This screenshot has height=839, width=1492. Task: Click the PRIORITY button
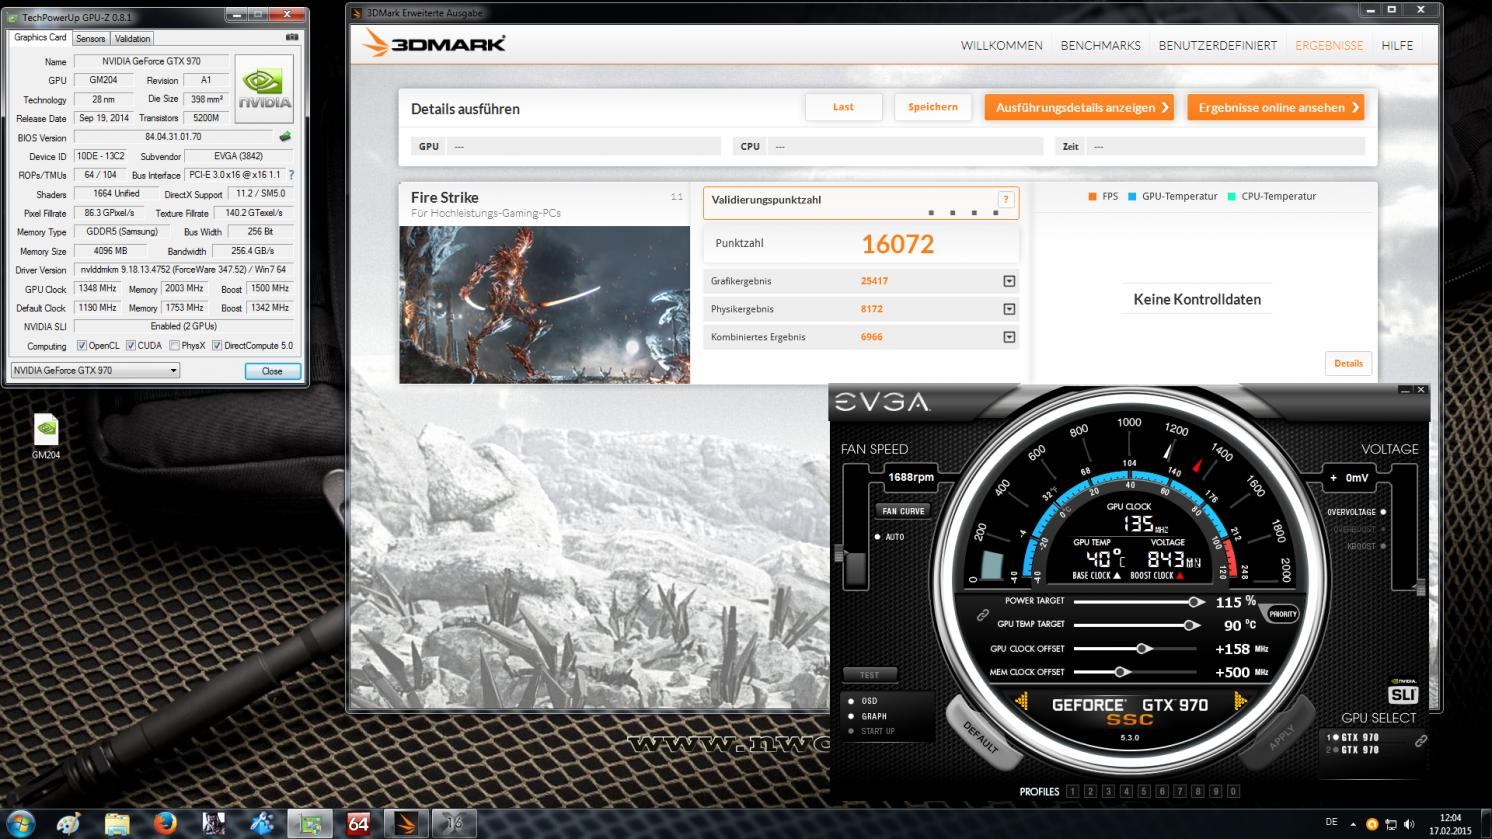tap(1283, 614)
